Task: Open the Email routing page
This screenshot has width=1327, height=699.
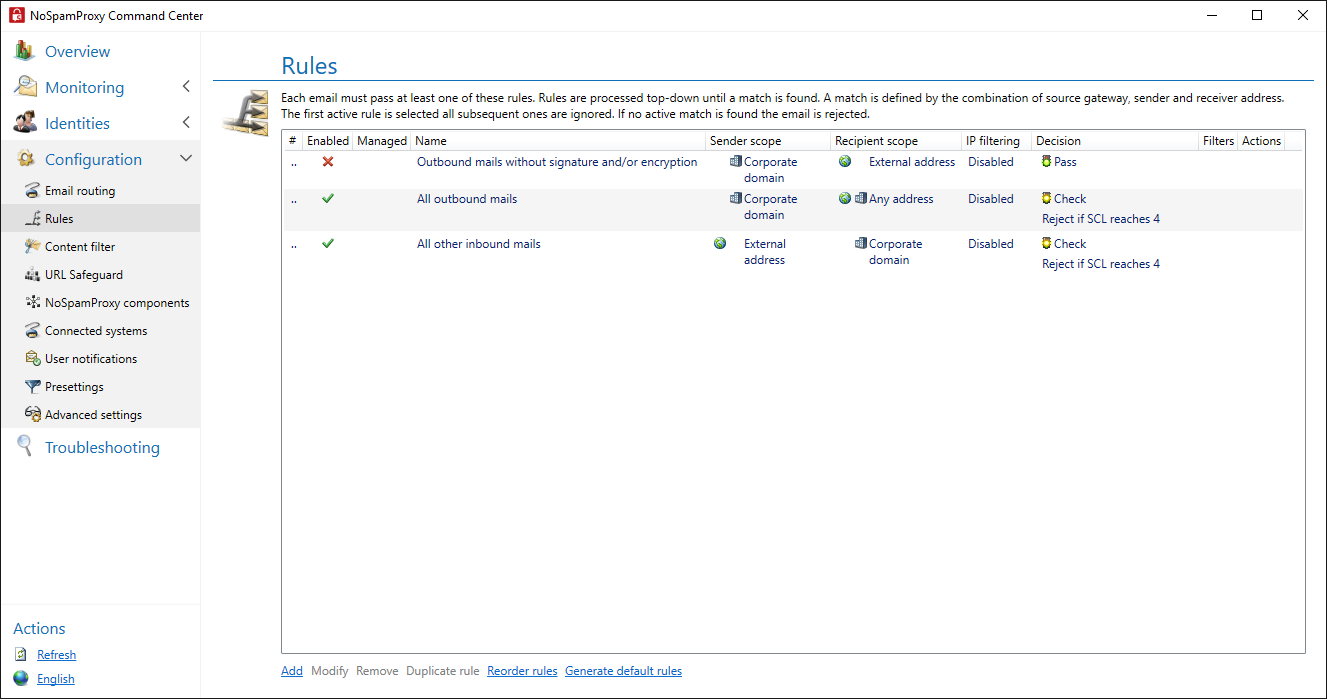Action: (x=80, y=190)
